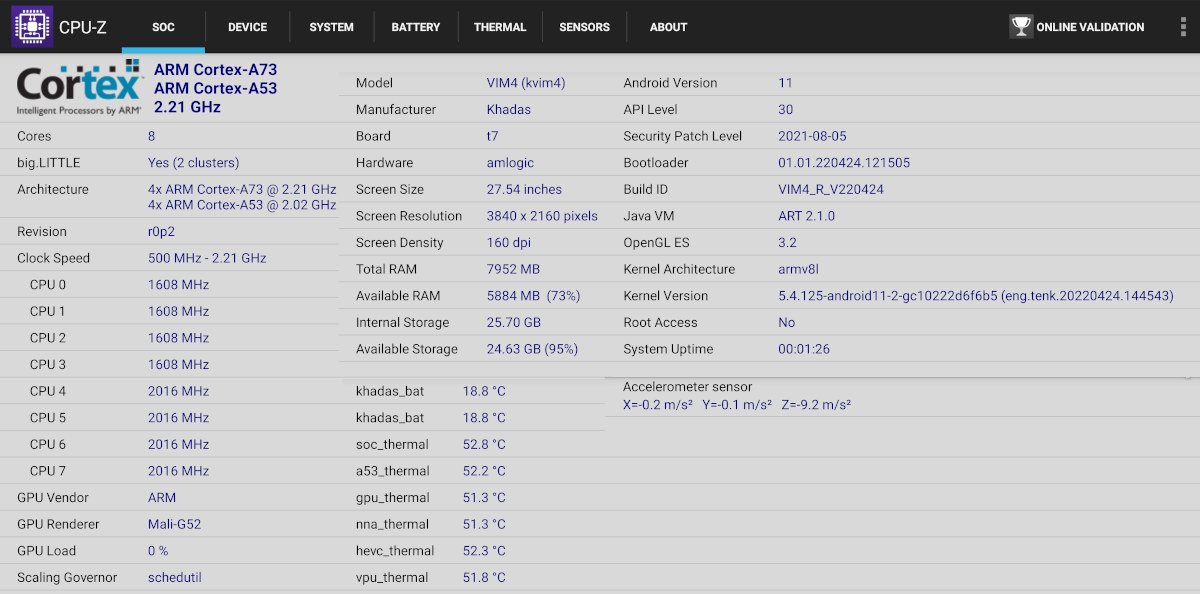Open the three-dot overflow menu
The width and height of the screenshot is (1200, 594).
coord(1183,27)
